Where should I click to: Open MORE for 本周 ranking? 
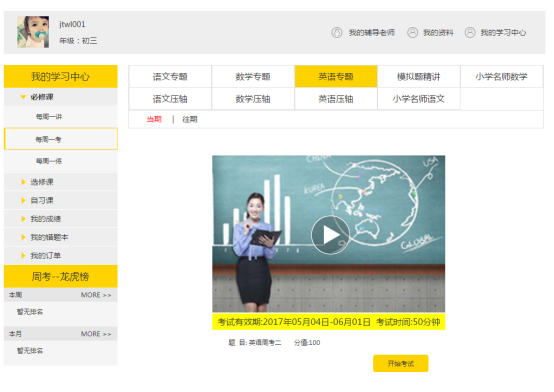(96, 295)
